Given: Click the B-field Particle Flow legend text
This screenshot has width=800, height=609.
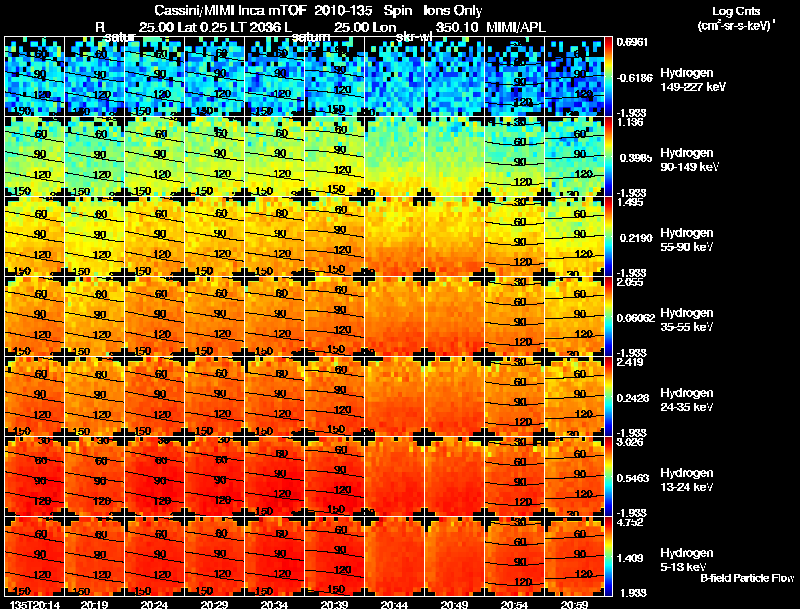Looking at the screenshot, I should point(746,578).
